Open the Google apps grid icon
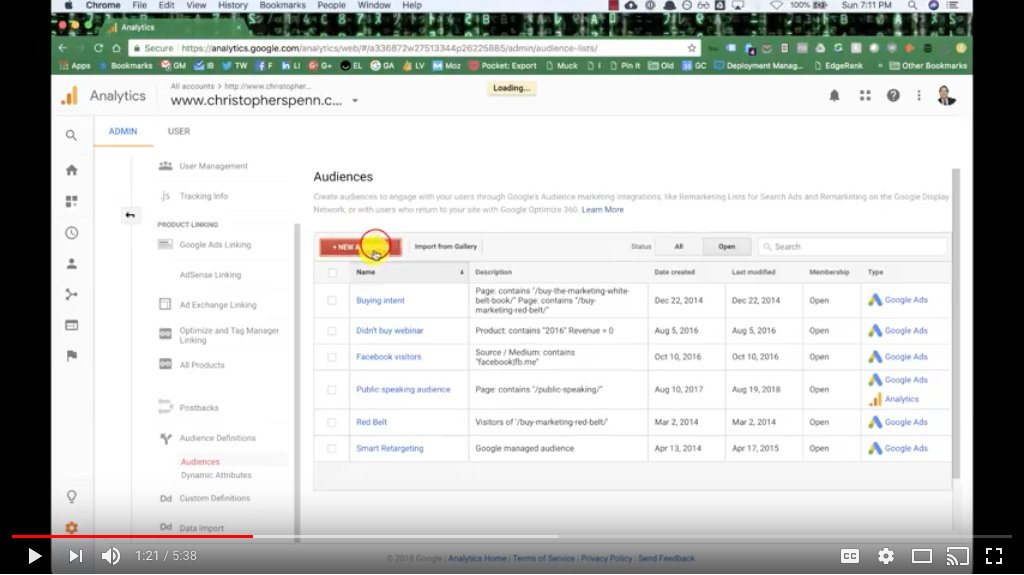This screenshot has height=575, width=1024. (x=865, y=96)
